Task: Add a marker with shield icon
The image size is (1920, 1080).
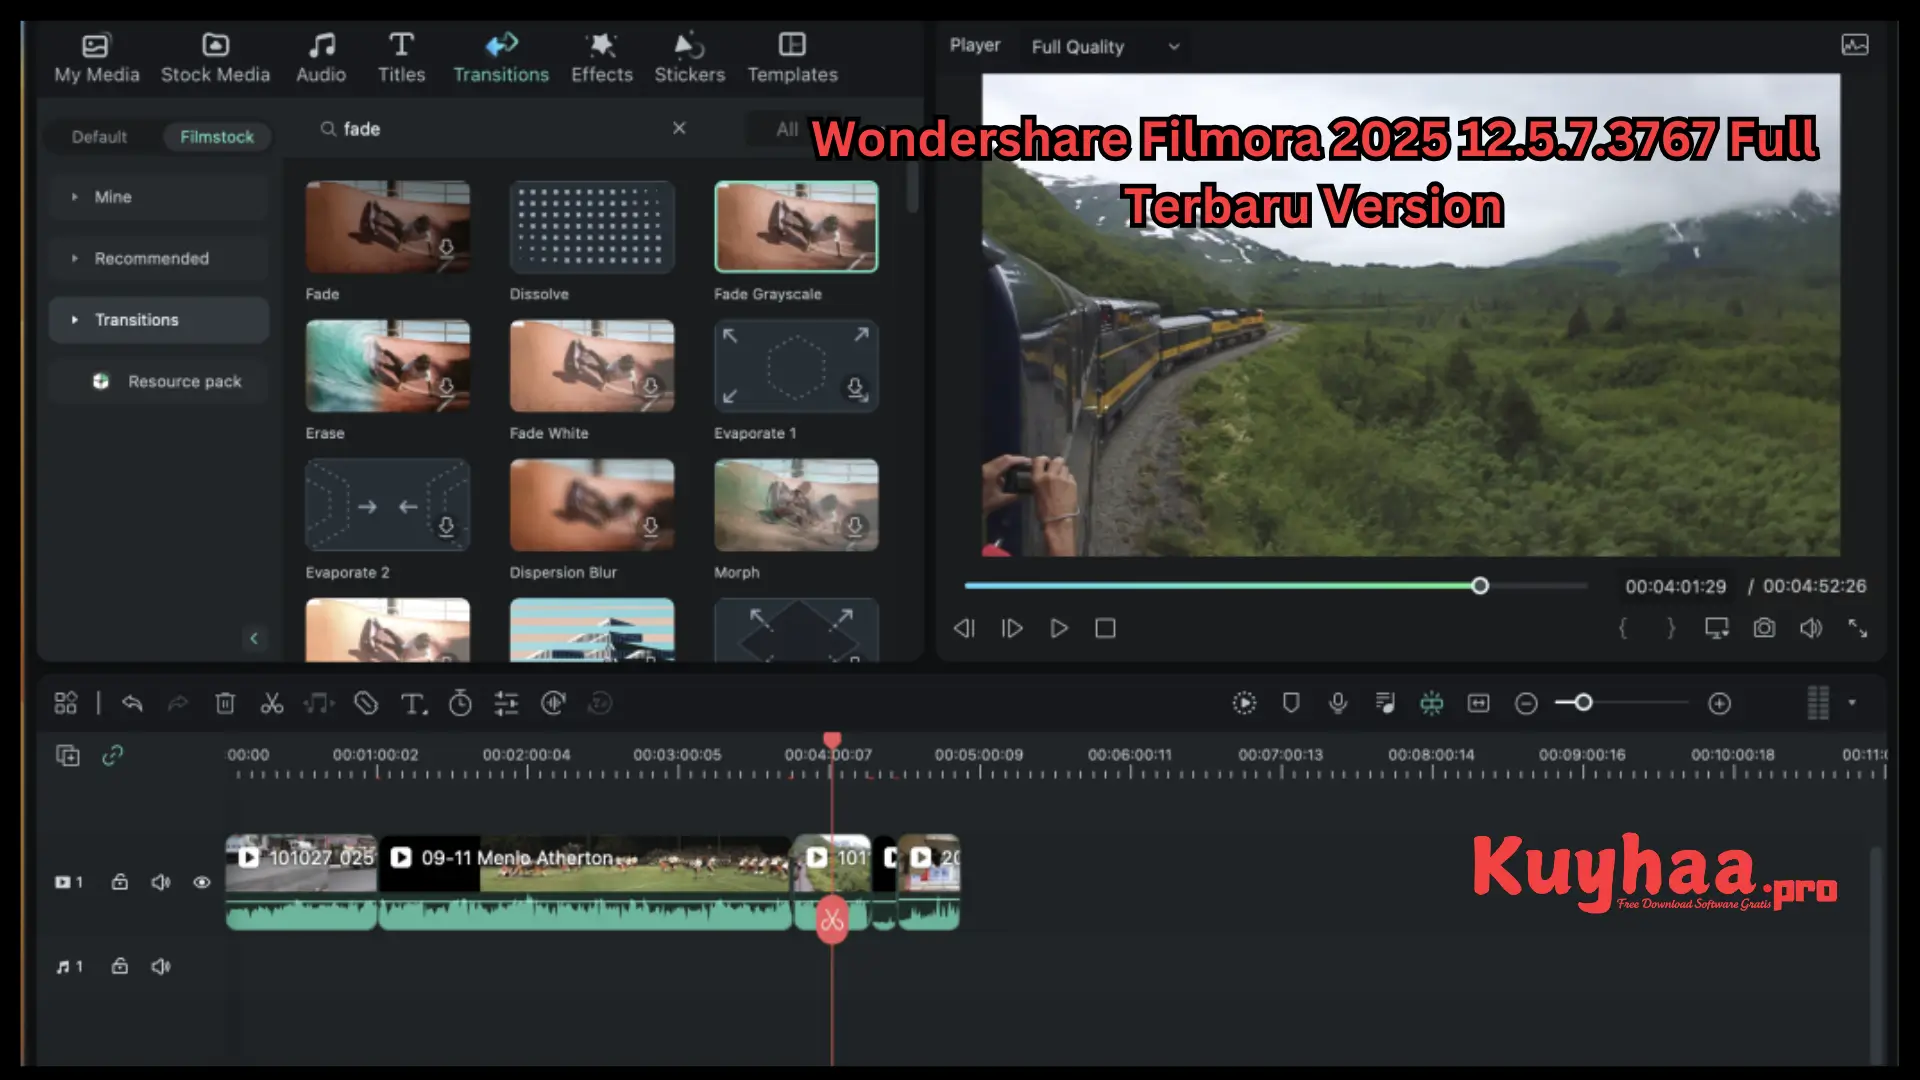Action: [x=1291, y=703]
